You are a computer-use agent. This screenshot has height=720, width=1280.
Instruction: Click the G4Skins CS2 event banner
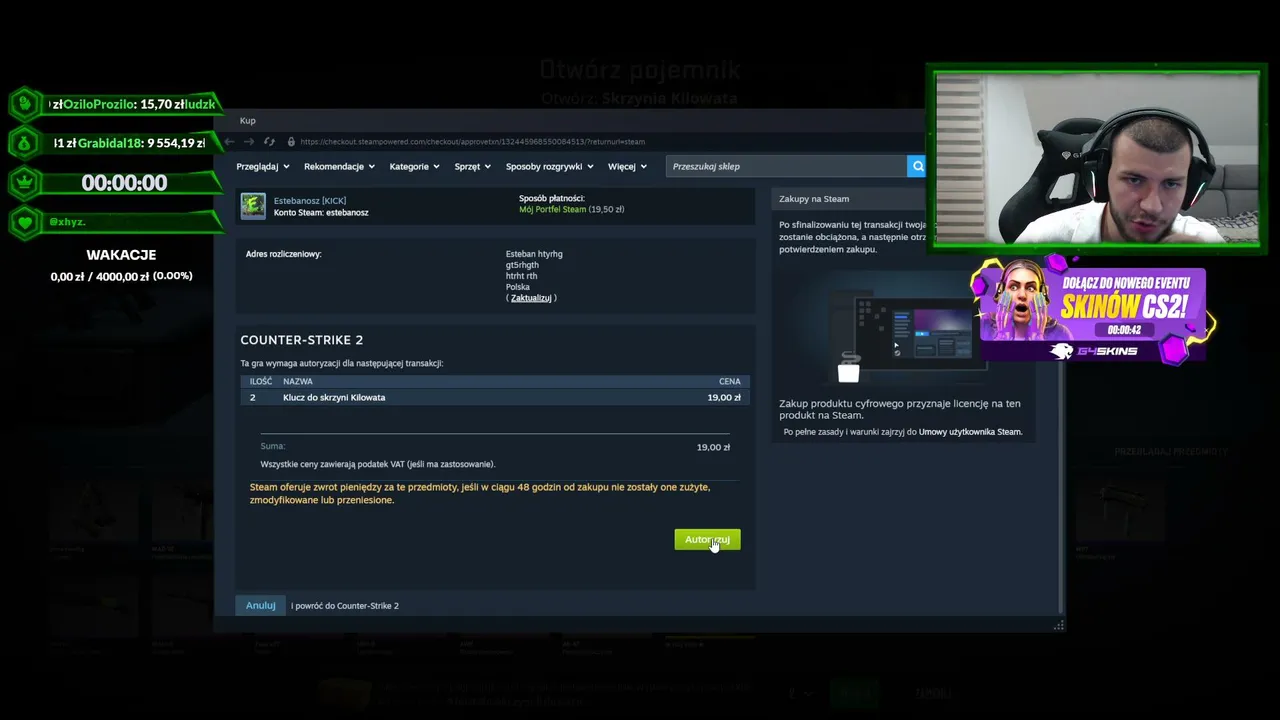[1092, 312]
